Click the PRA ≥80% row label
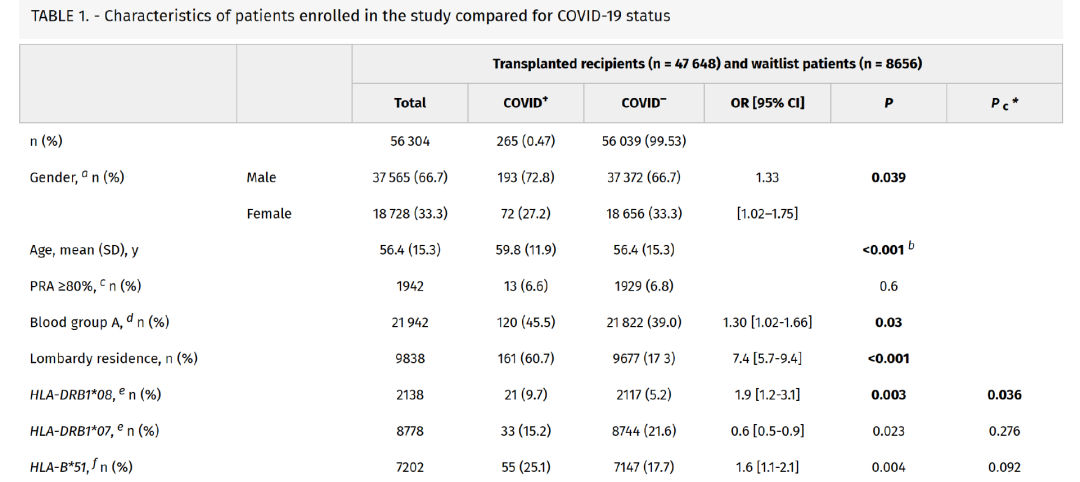The height and width of the screenshot is (482, 1080). click(85, 286)
